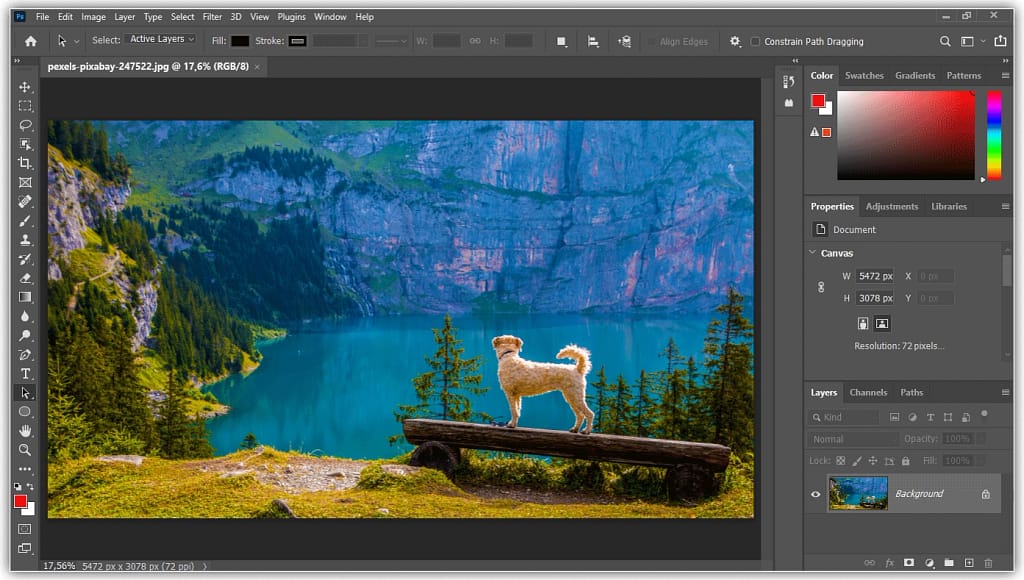
Task: Switch to the Swatches tab
Action: click(864, 76)
